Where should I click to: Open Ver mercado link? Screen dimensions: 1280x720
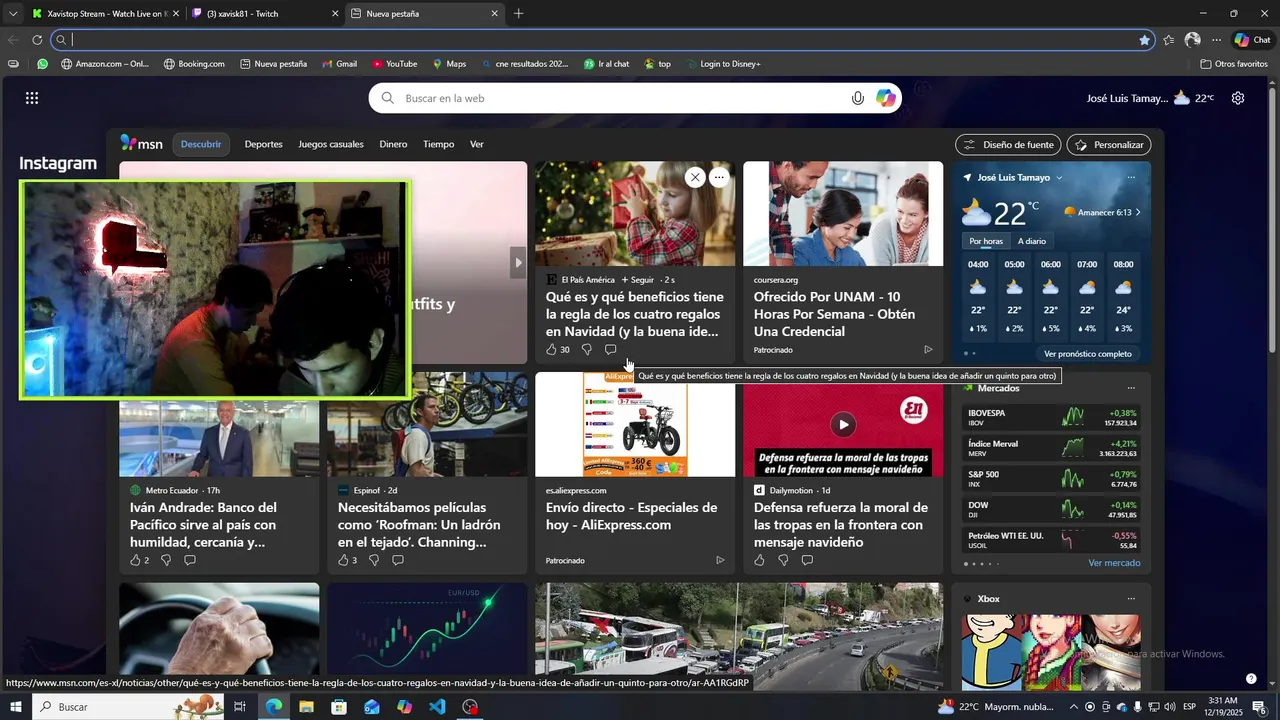pos(1114,563)
